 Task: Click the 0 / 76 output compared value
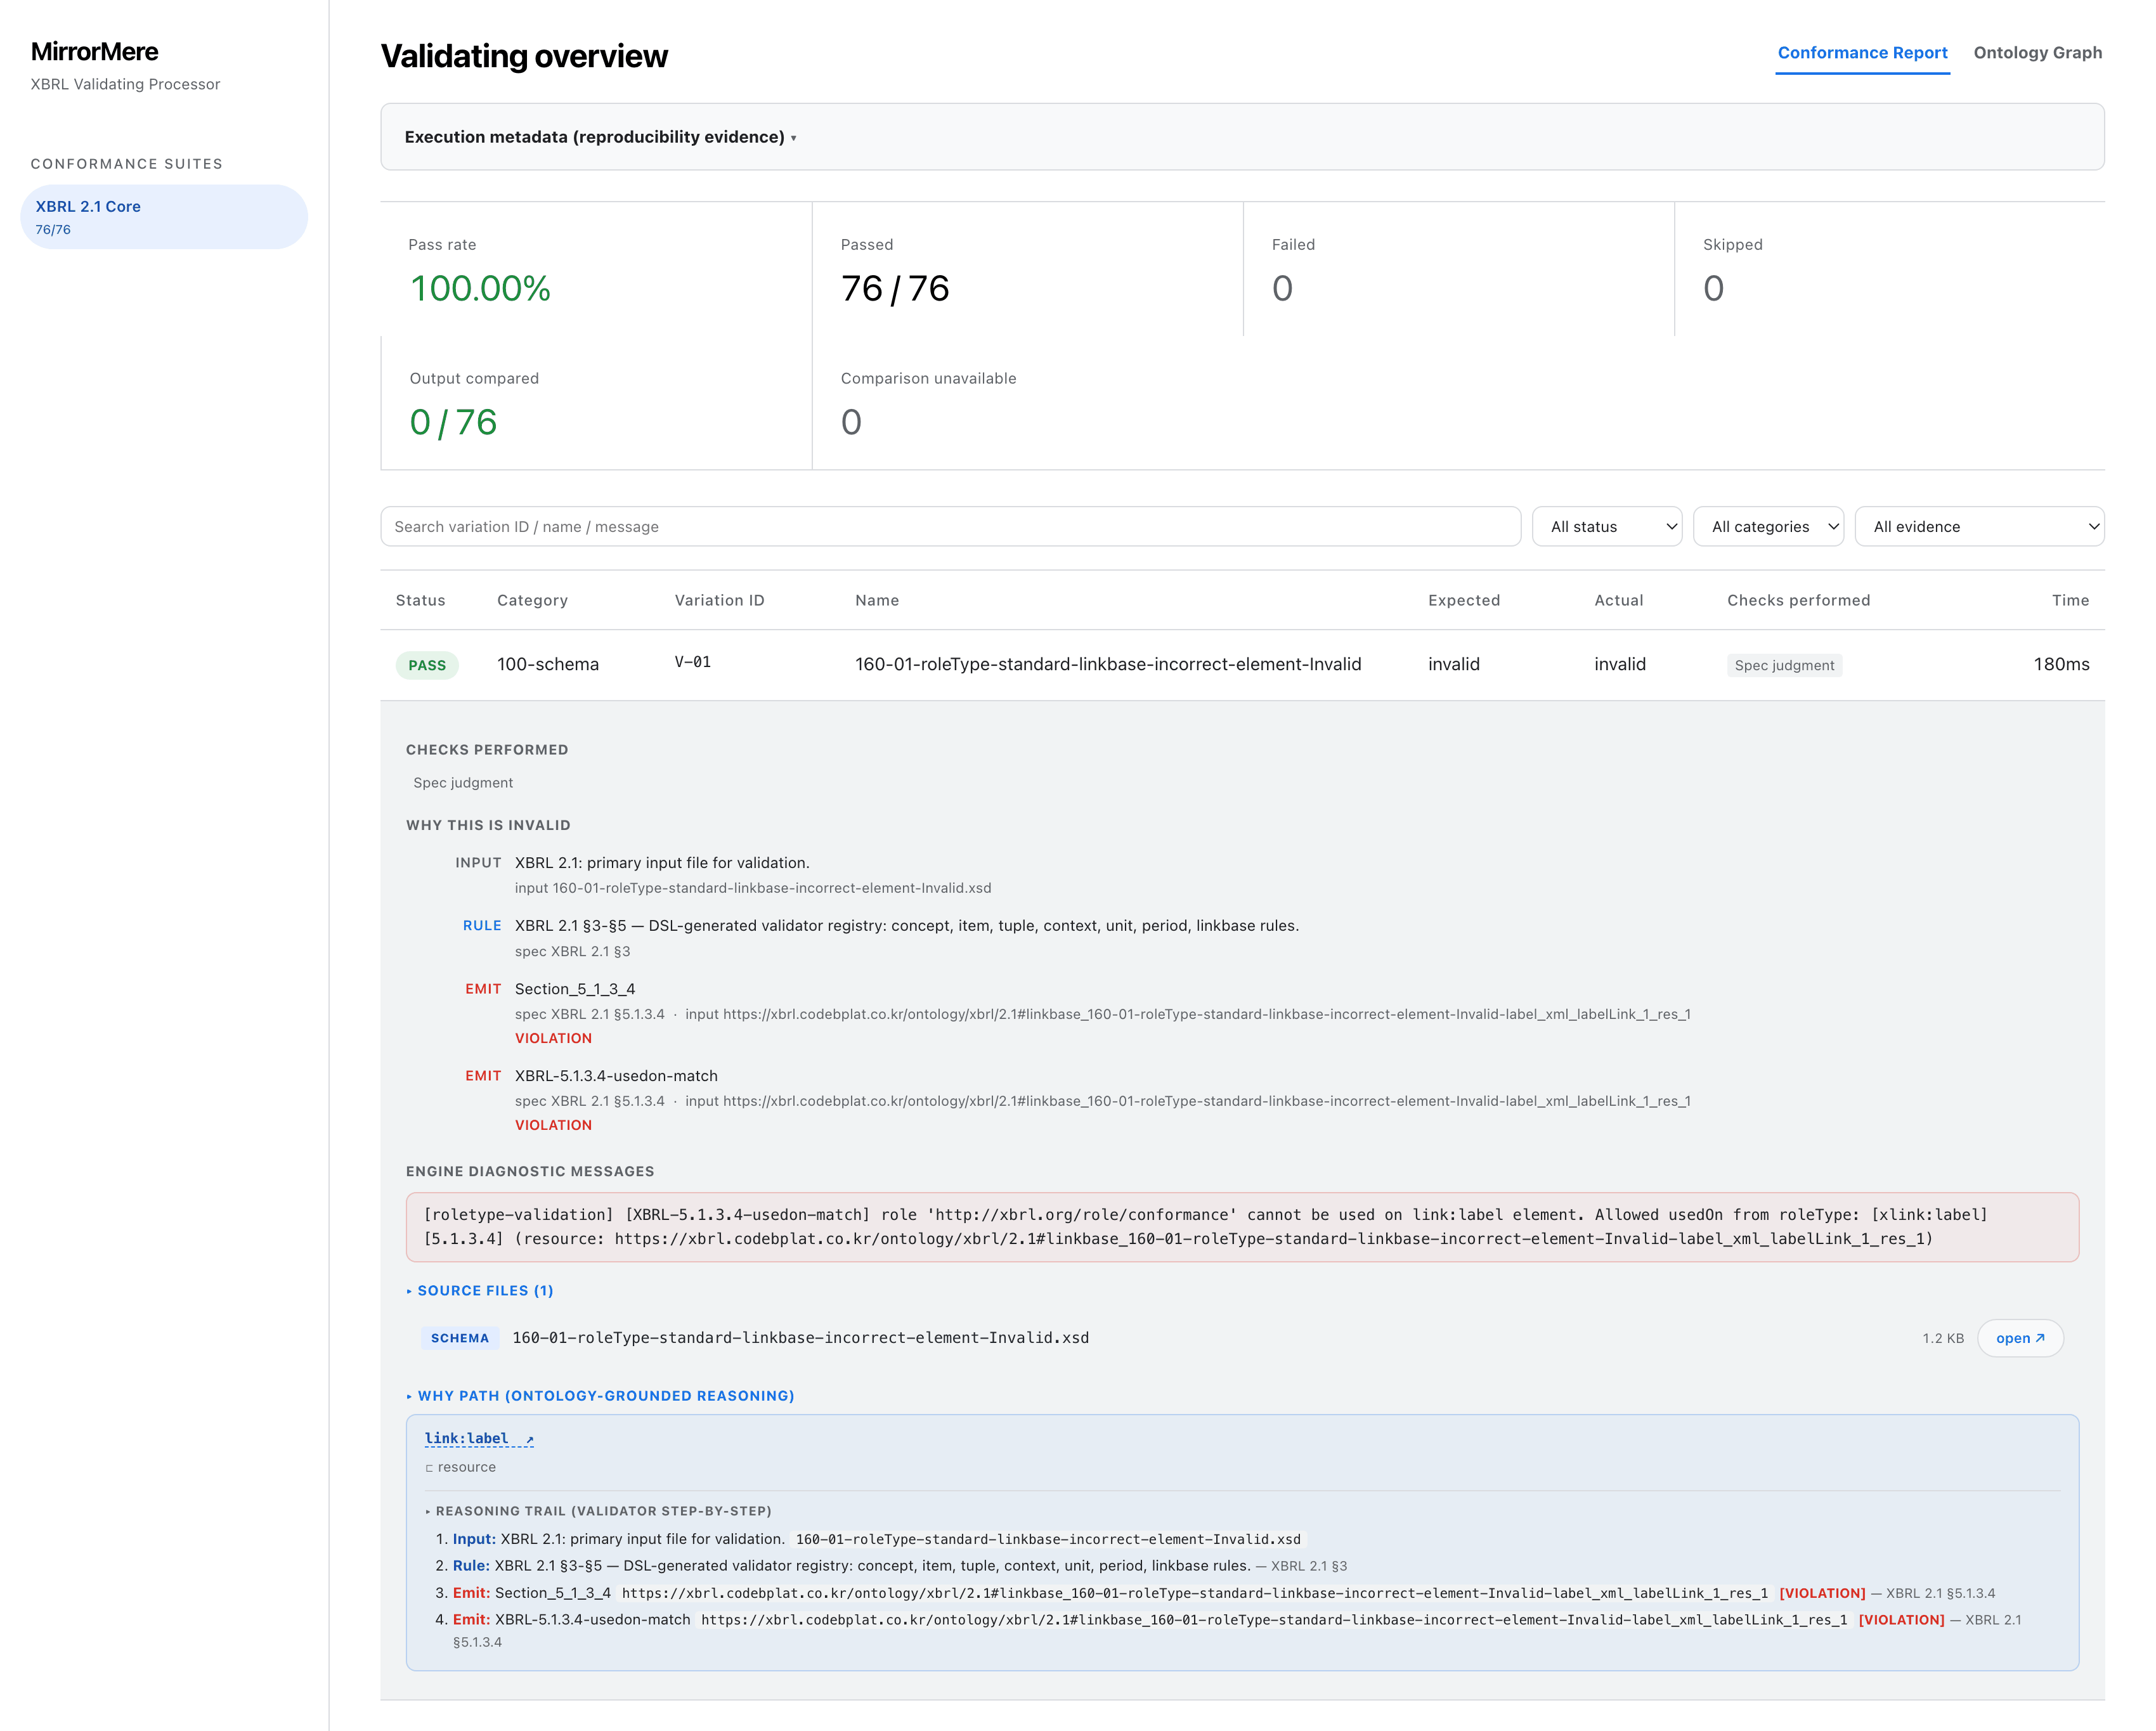pos(453,423)
